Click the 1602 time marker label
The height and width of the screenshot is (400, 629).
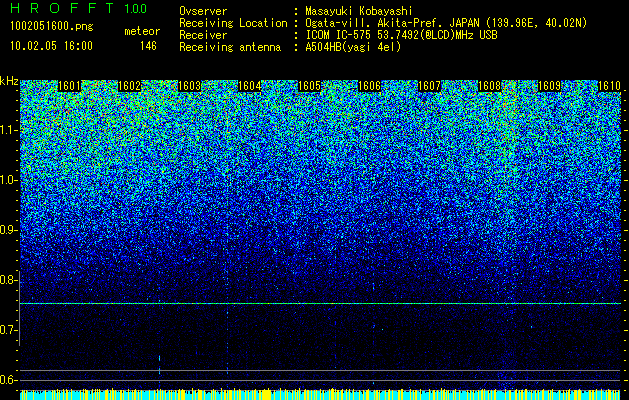tap(130, 86)
